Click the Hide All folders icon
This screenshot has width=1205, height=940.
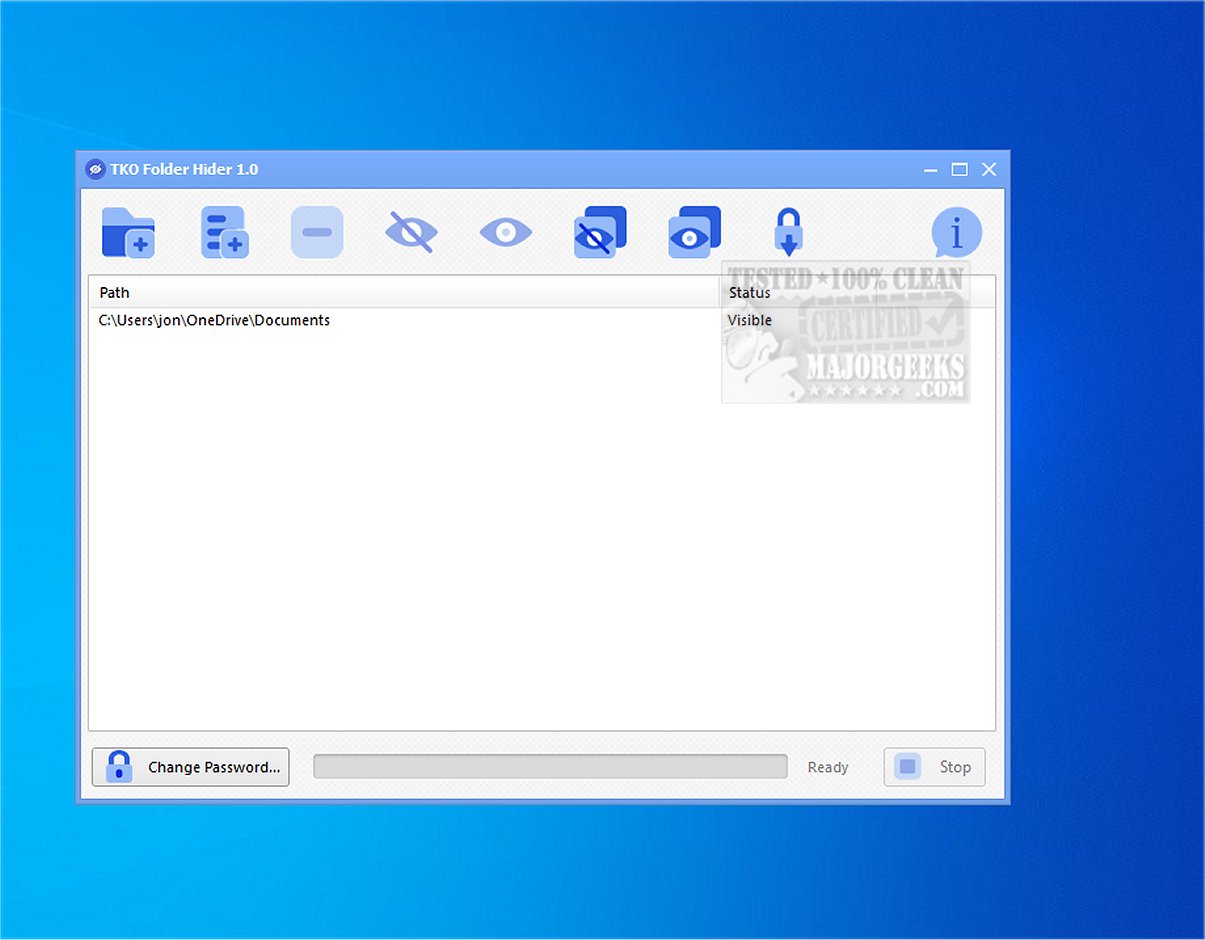click(600, 233)
